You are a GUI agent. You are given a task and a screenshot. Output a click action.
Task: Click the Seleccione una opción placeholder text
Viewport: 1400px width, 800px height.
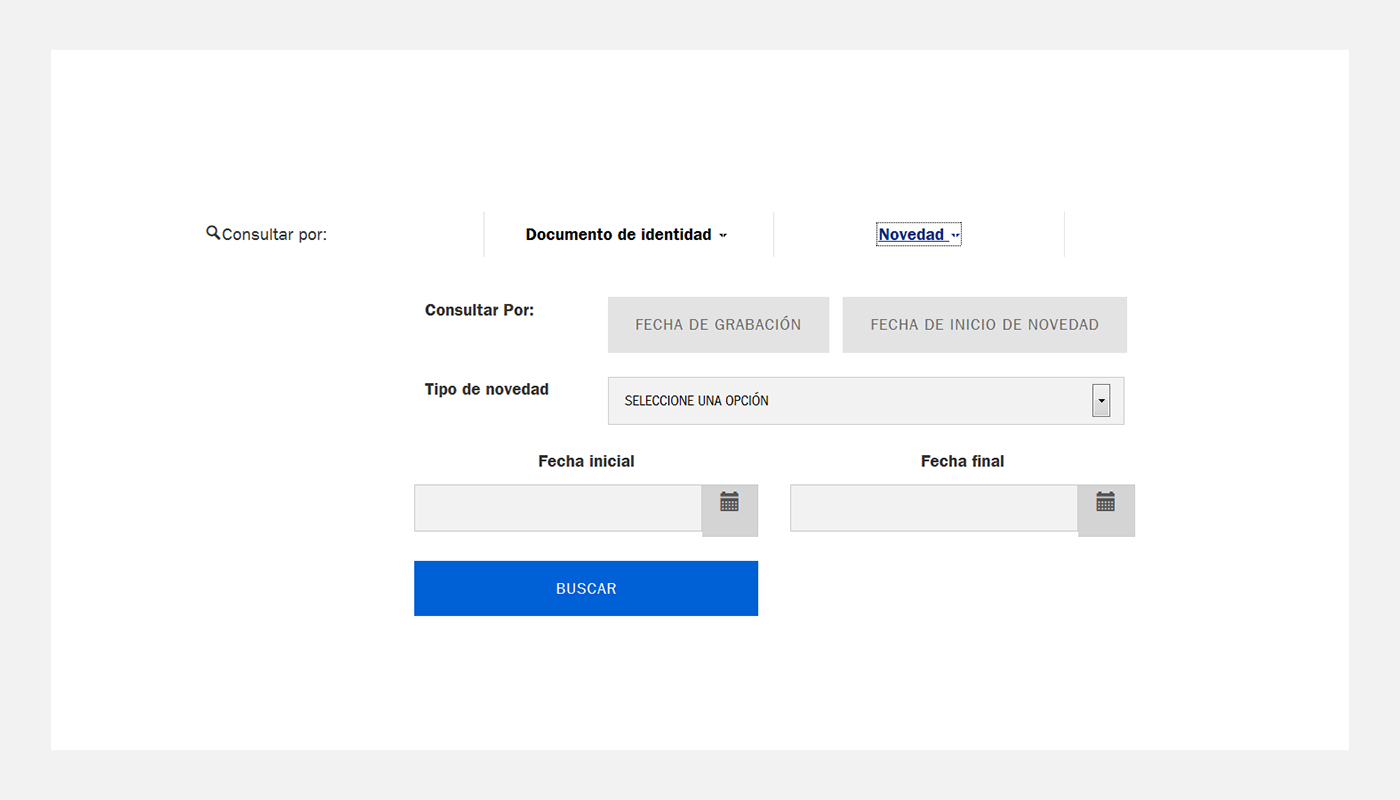click(696, 400)
